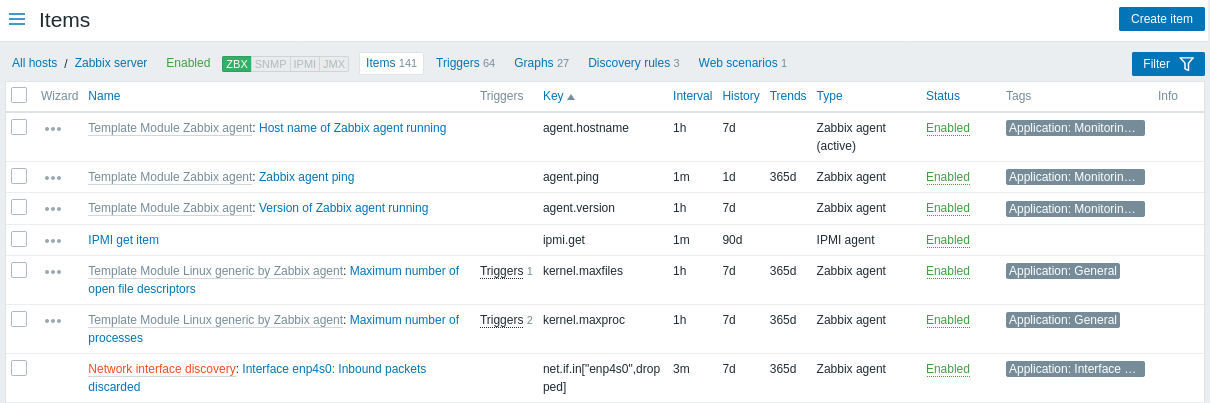Go to All hosts breadcrumb
1210x403 pixels.
click(x=34, y=63)
